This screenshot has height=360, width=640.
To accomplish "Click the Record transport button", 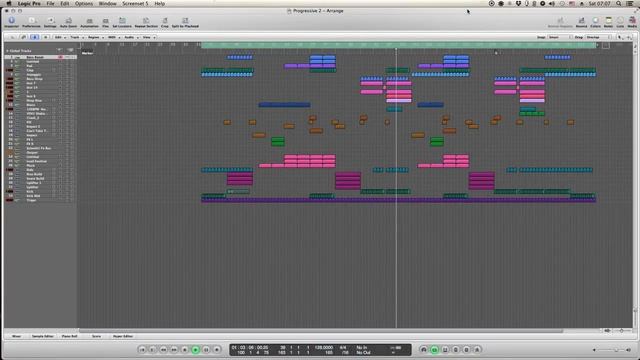I will coord(217,349).
